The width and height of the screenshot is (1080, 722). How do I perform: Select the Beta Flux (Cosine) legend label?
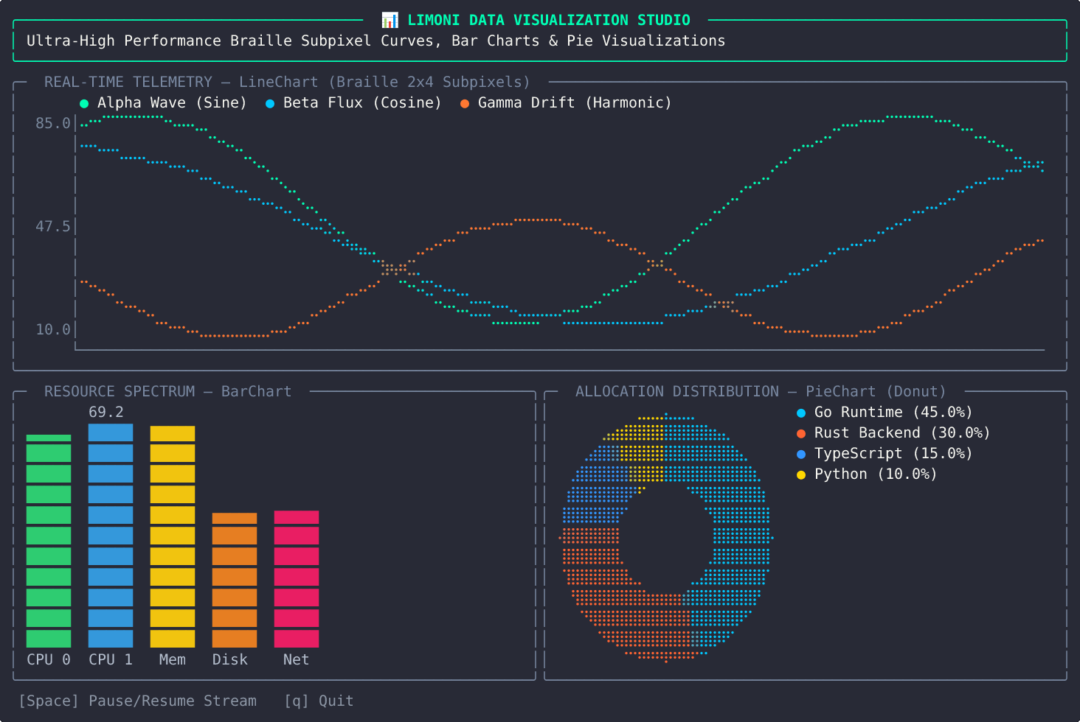click(x=362, y=103)
